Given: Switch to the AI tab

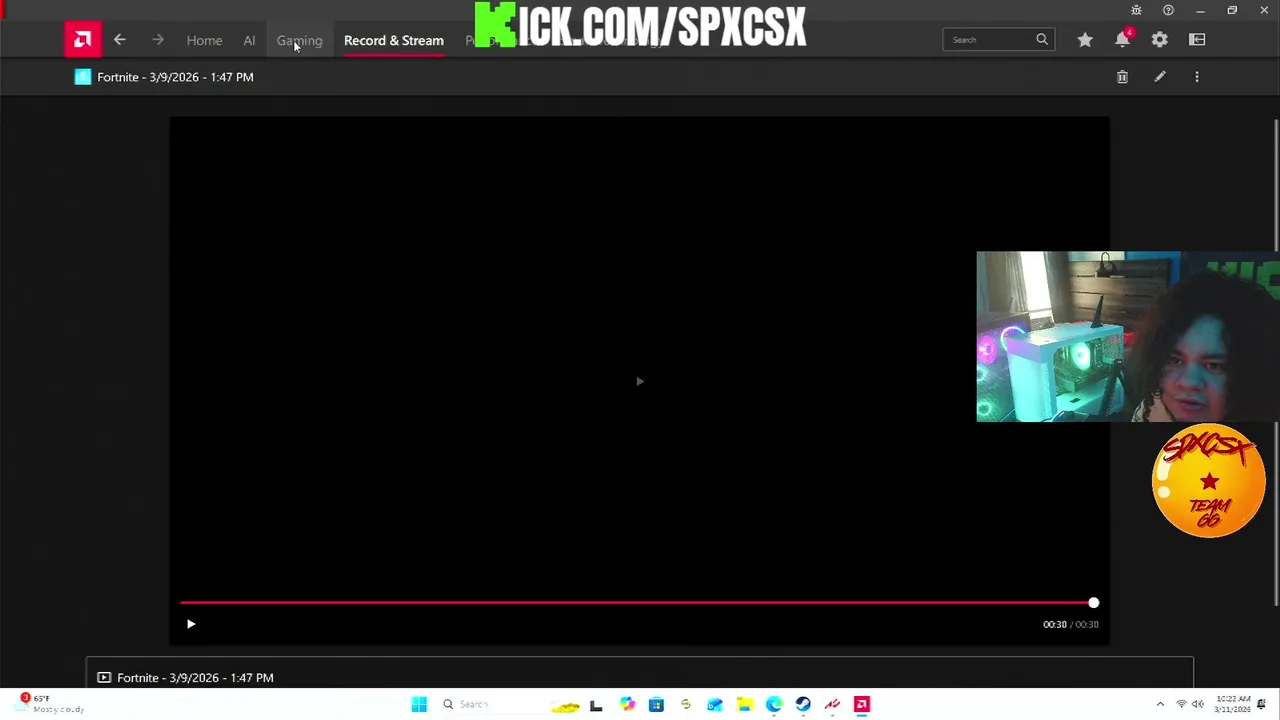Looking at the screenshot, I should 249,40.
